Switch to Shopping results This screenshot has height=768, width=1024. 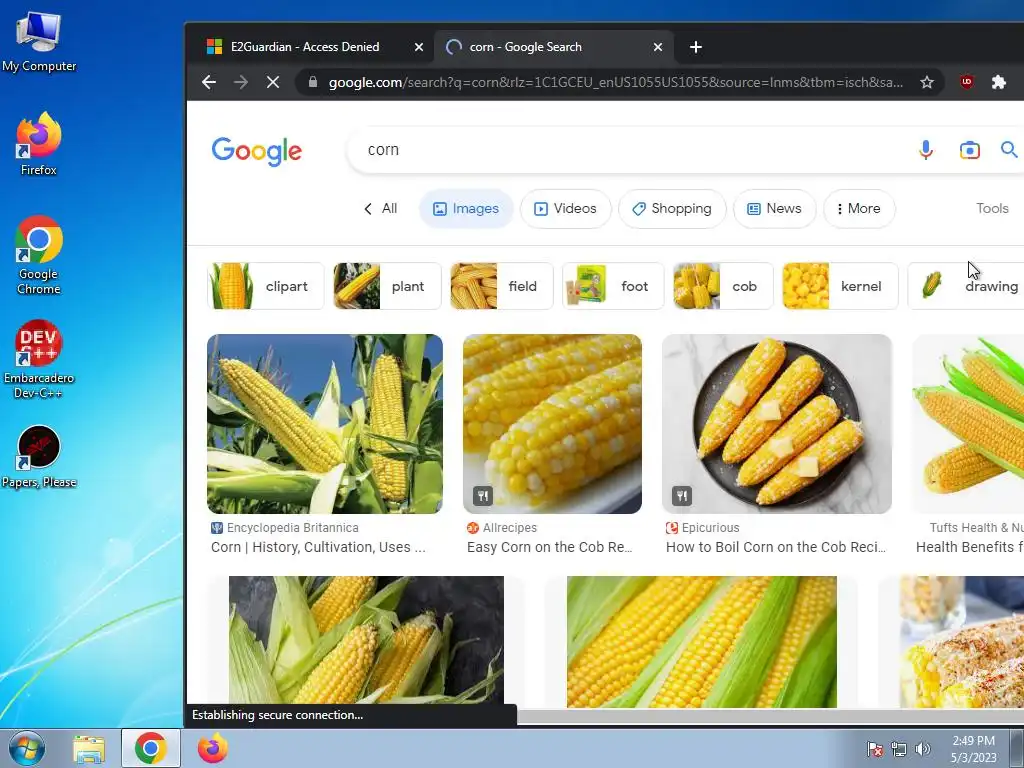672,208
